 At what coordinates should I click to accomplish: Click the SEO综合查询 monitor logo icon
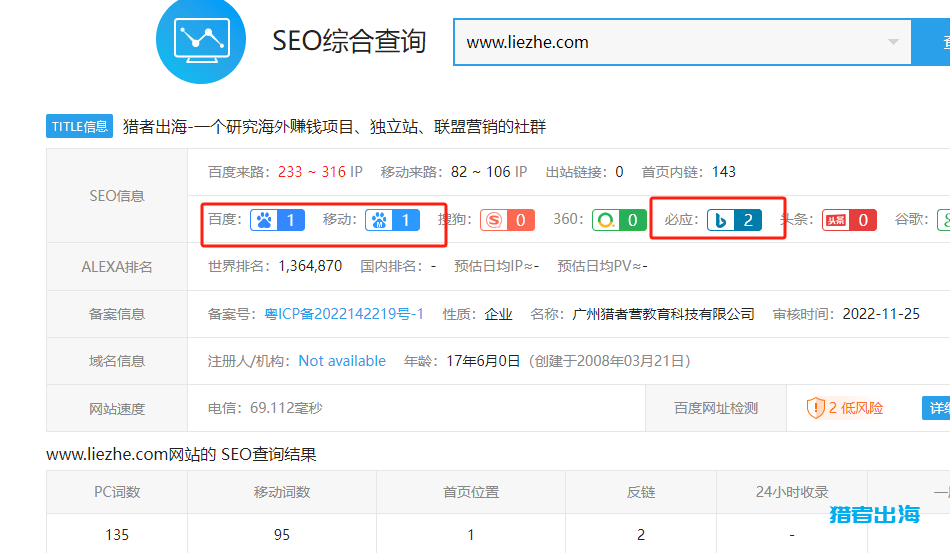pos(201,40)
